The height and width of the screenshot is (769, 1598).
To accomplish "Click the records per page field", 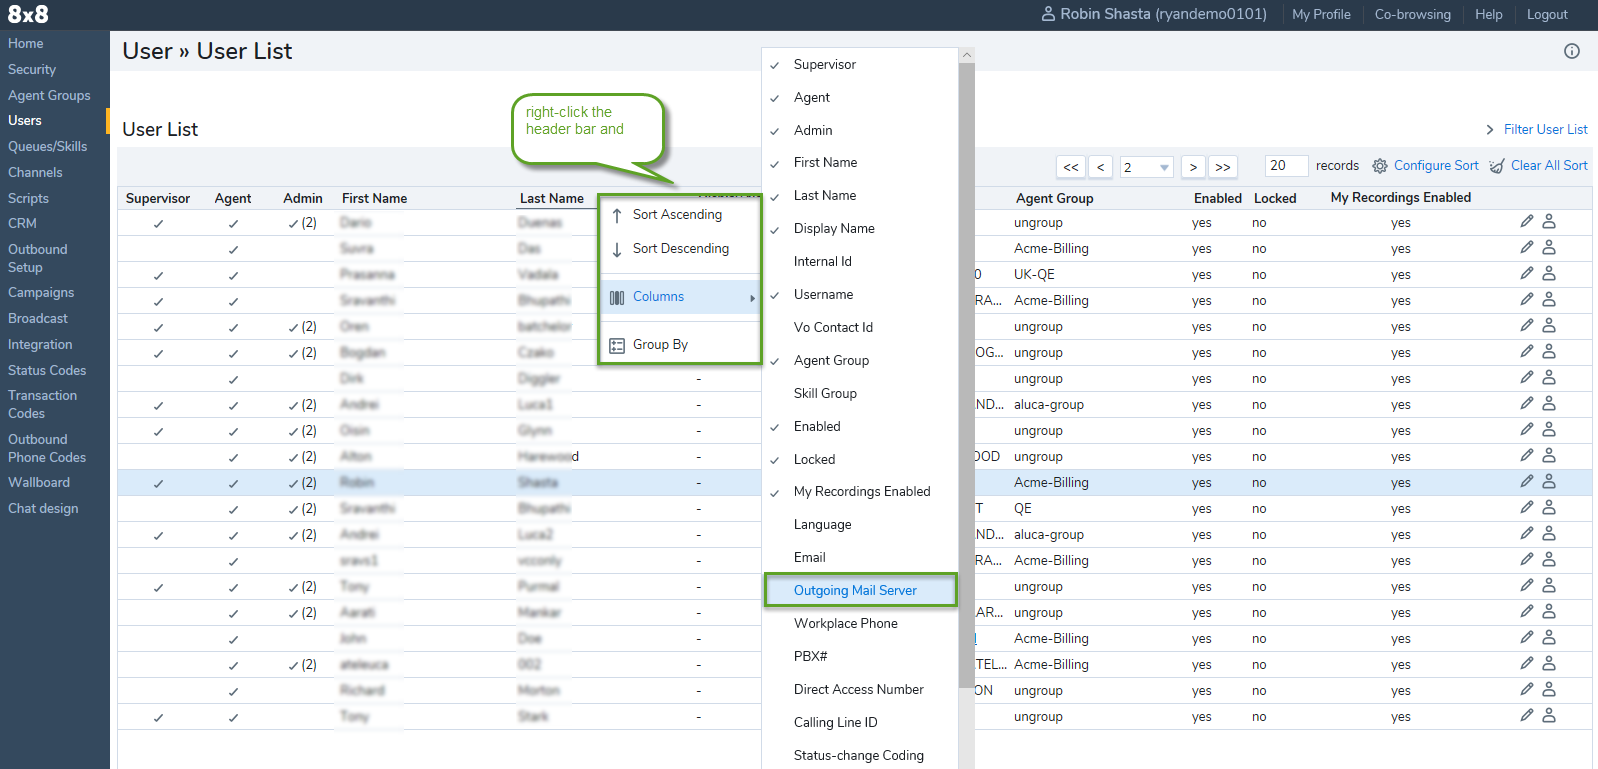I will [x=1286, y=166].
